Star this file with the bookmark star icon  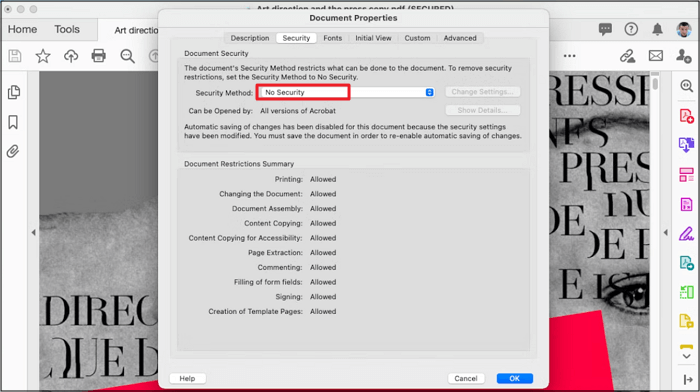43,56
